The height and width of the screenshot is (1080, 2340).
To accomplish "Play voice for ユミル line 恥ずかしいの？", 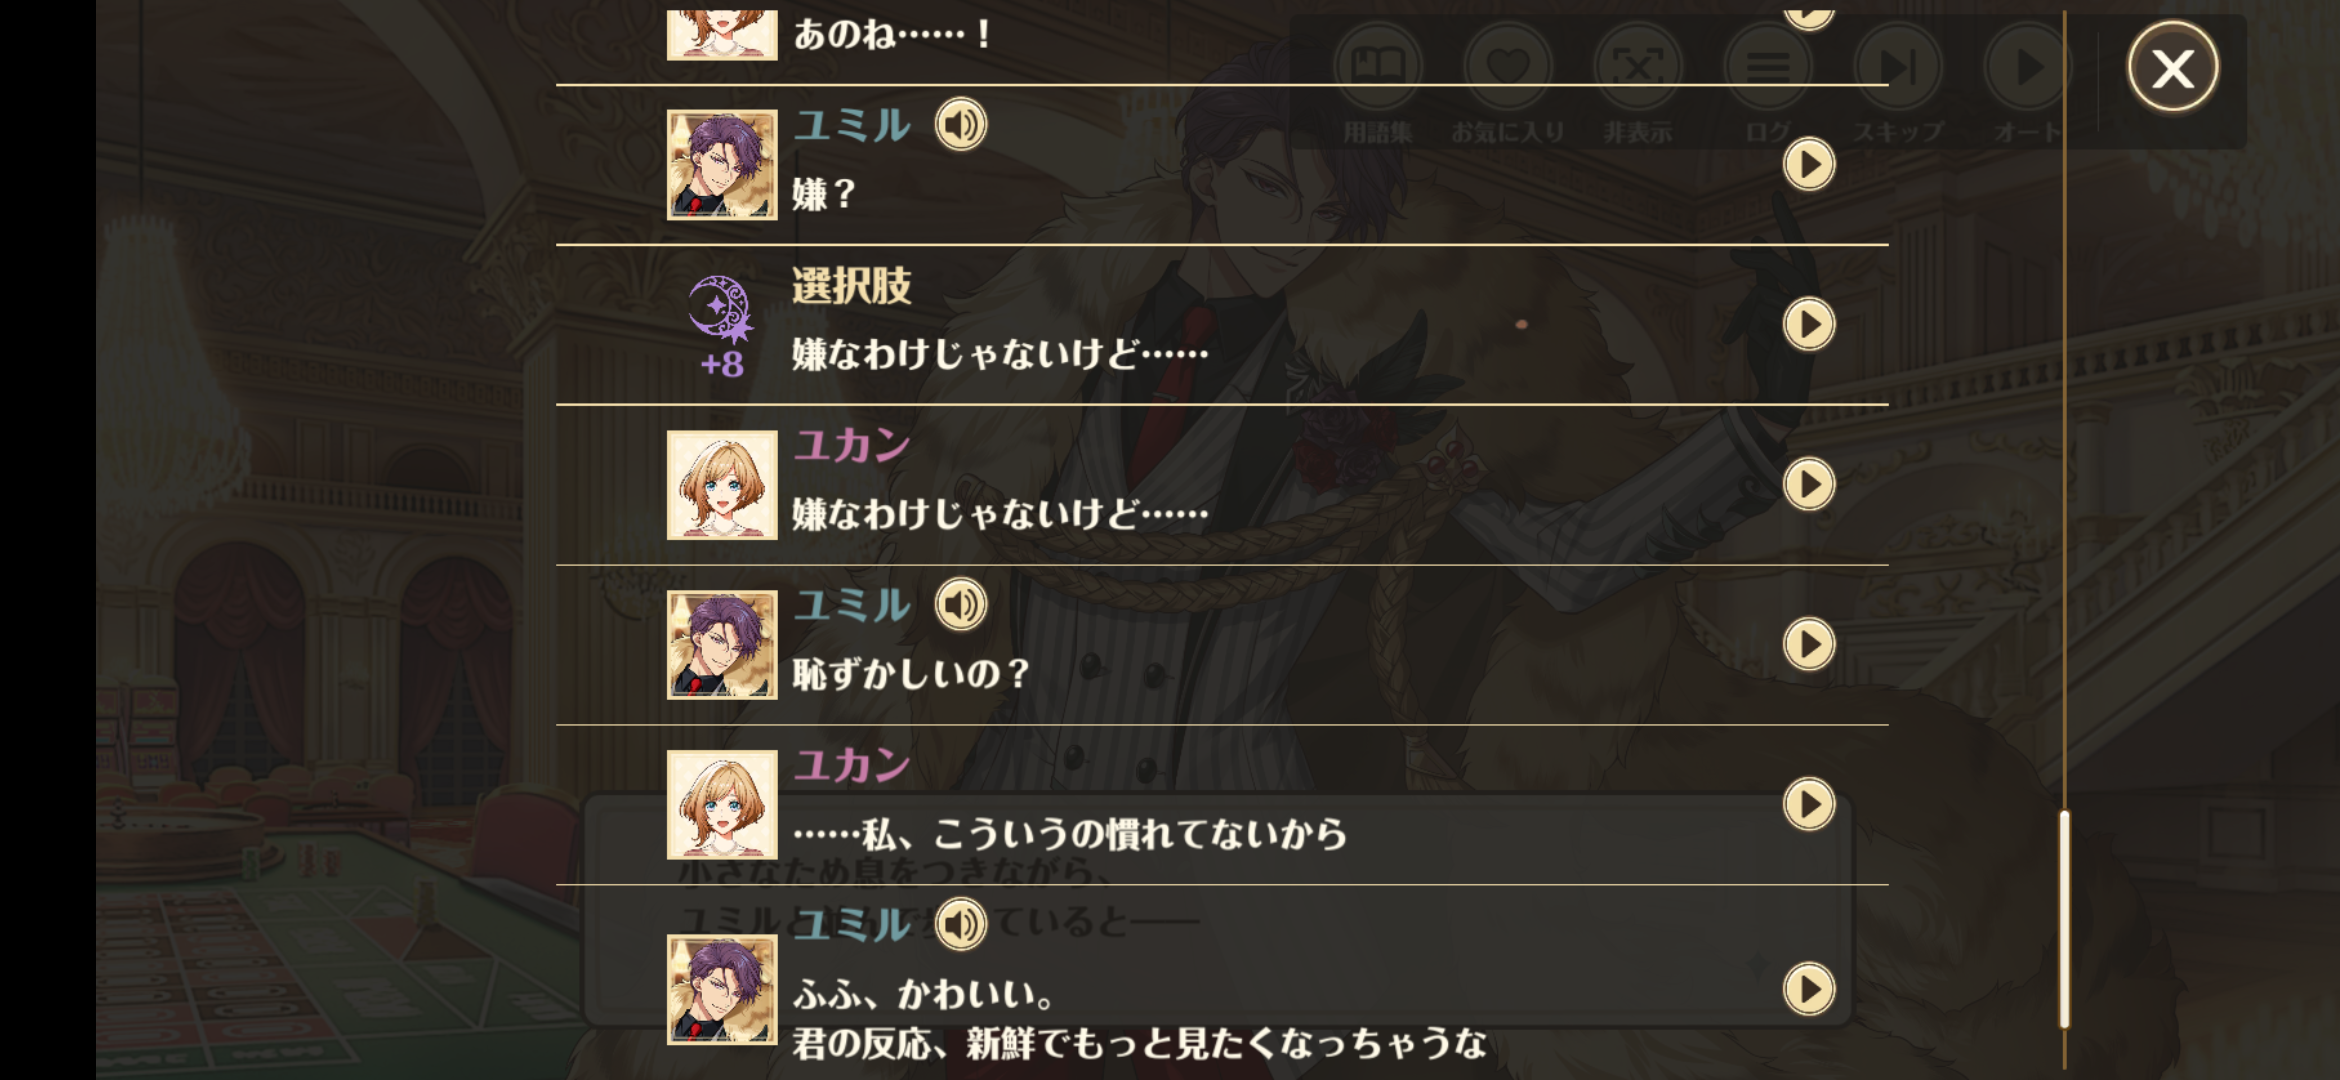I will 960,605.
